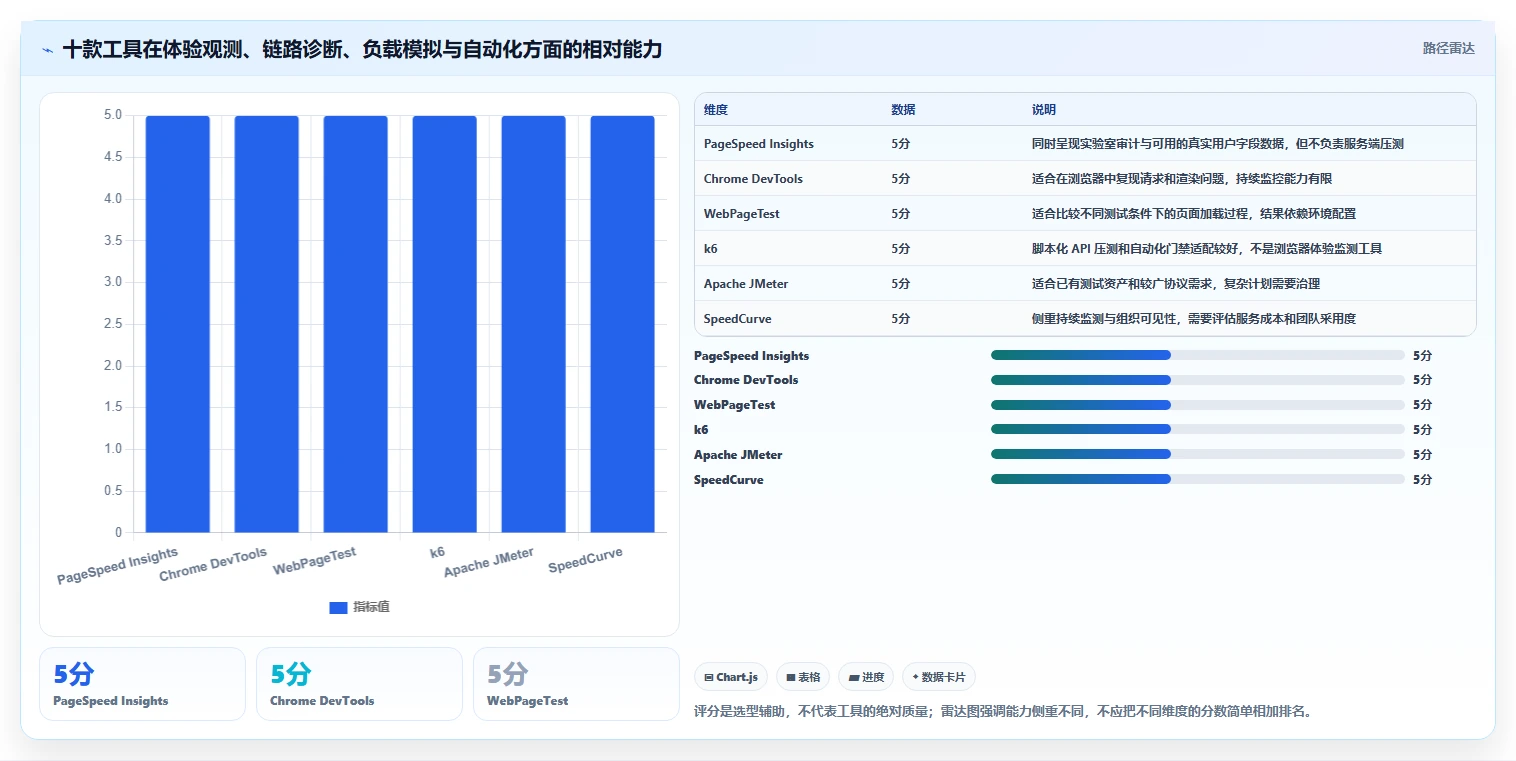Screen dimensions: 1516x761
Task: Open the WebPageTest 5分 data card
Action: tap(576, 684)
